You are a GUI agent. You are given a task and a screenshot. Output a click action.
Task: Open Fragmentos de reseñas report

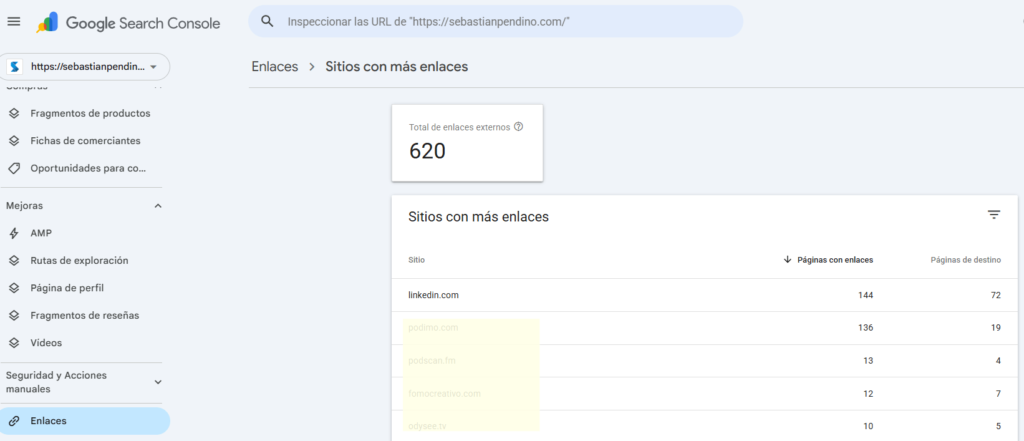85,316
